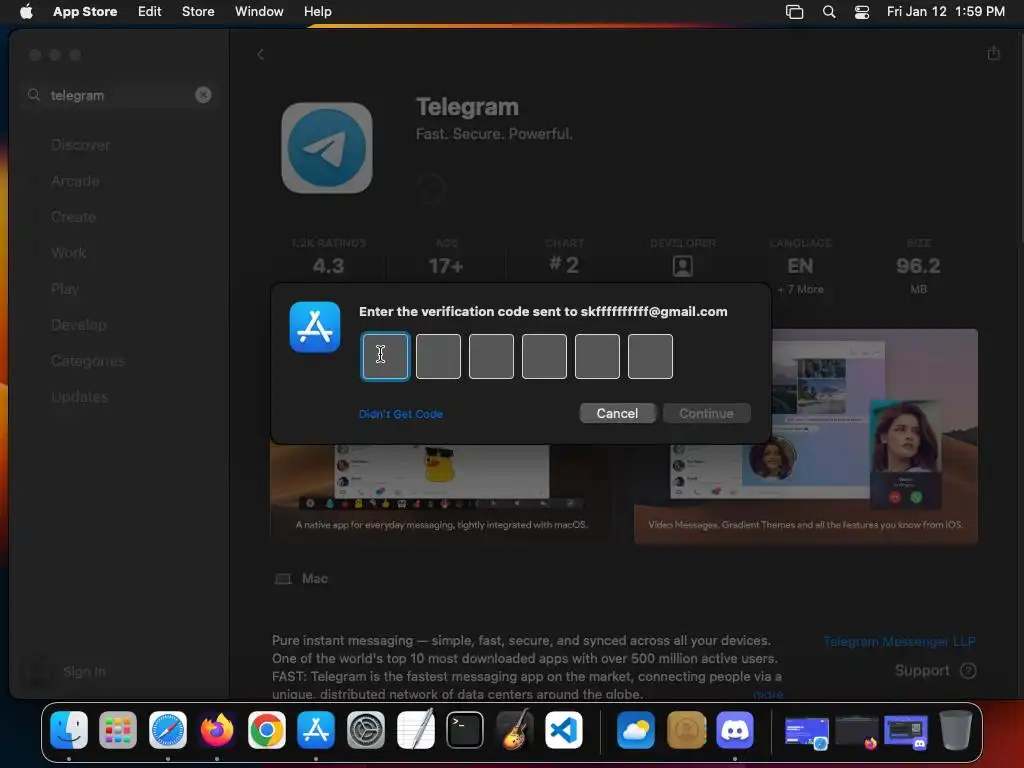Click the fourth verification code digit box
The image size is (1024, 768).
tap(544, 357)
